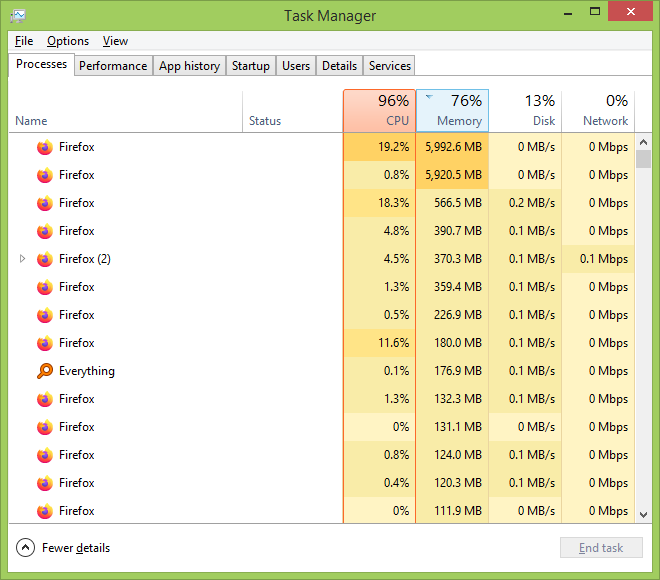Switch to the Services tab
The image size is (660, 580).
(390, 66)
